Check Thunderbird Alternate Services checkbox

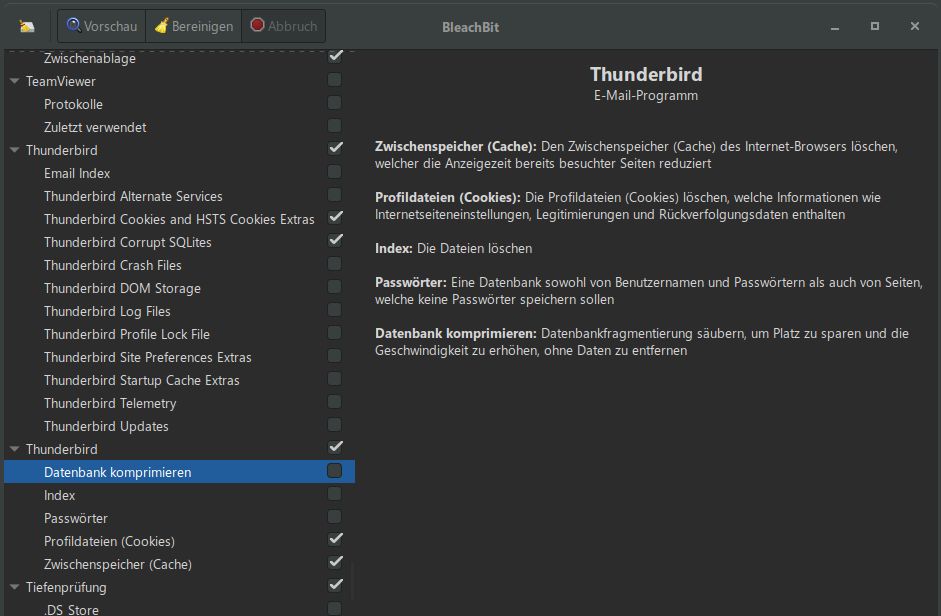335,195
